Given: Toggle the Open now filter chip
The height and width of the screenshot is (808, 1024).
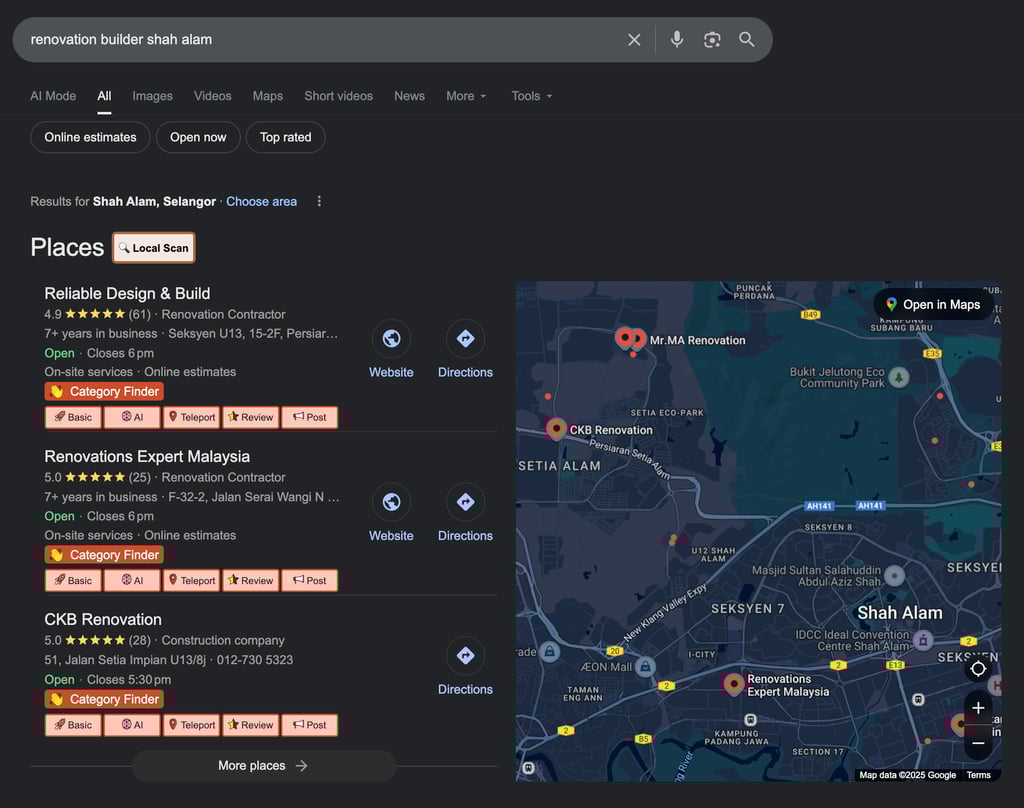Looking at the screenshot, I should (x=198, y=137).
